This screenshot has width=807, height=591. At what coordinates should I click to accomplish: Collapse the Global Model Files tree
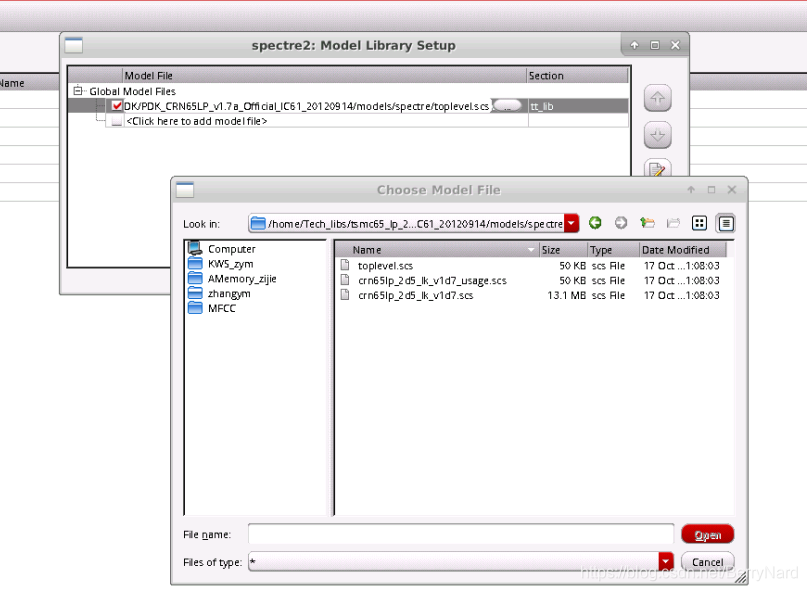pyautogui.click(x=78, y=91)
